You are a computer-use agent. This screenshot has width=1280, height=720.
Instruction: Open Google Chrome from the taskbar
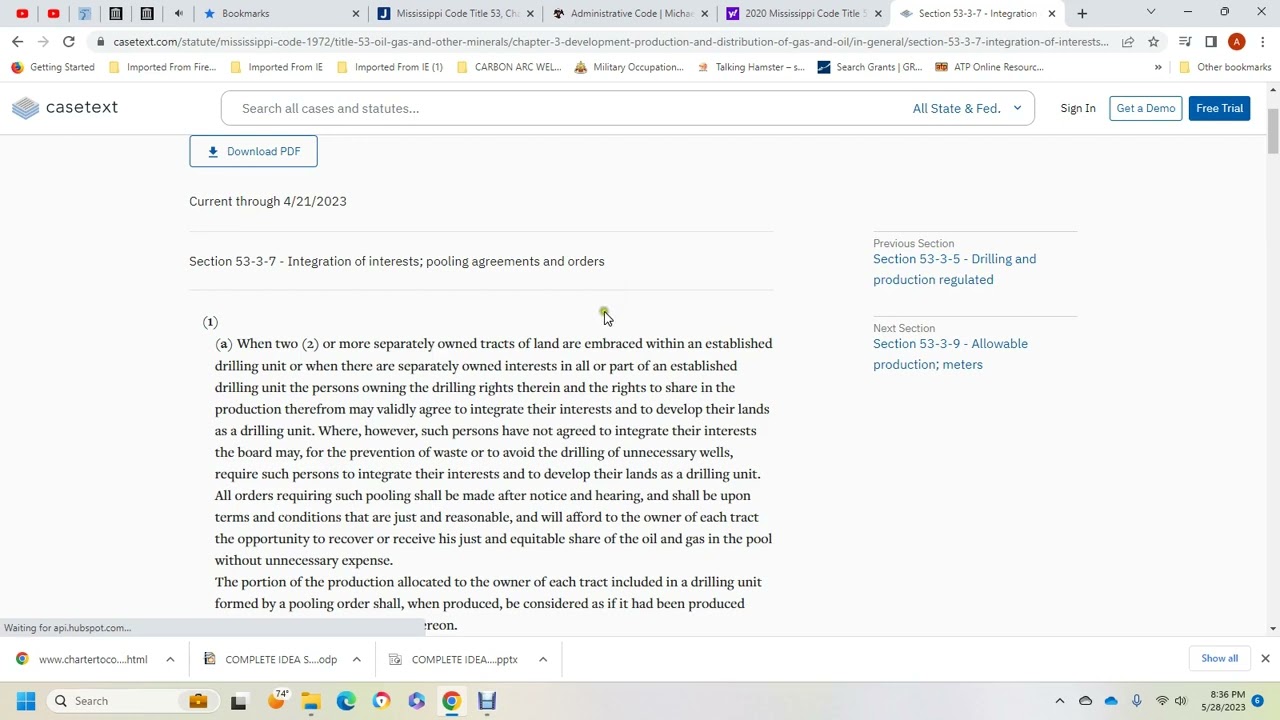(x=451, y=701)
